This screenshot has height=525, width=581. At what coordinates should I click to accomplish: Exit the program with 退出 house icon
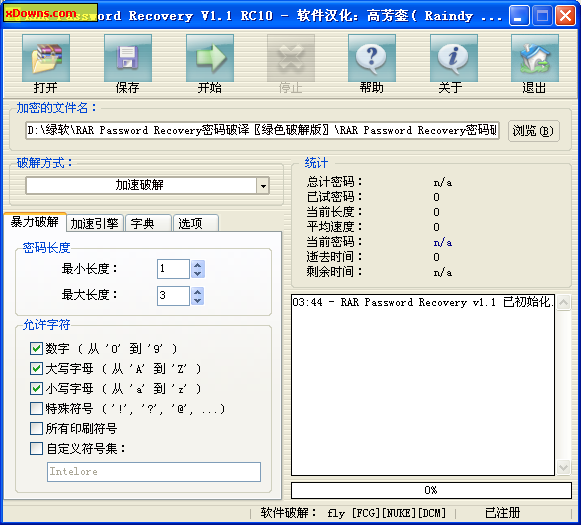(535, 58)
